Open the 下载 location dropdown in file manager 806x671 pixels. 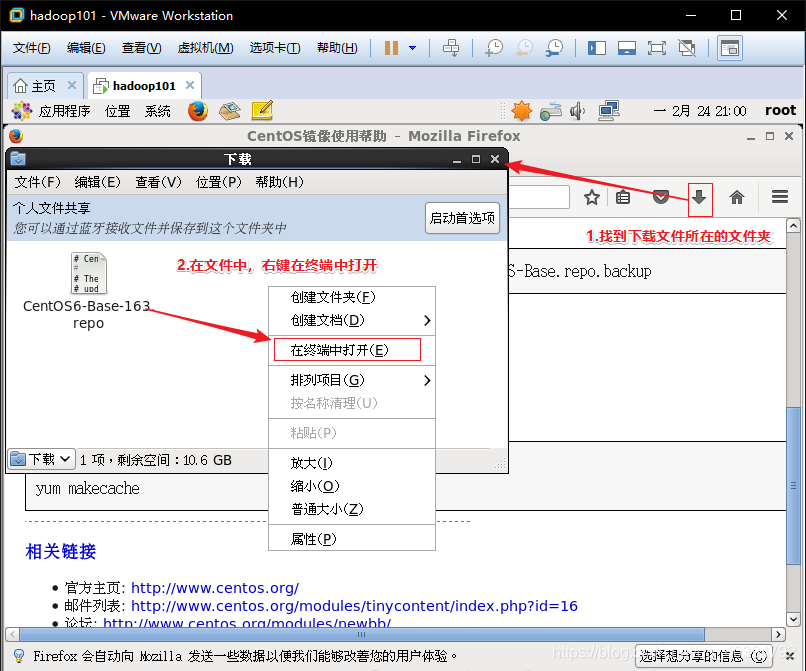(x=40, y=458)
